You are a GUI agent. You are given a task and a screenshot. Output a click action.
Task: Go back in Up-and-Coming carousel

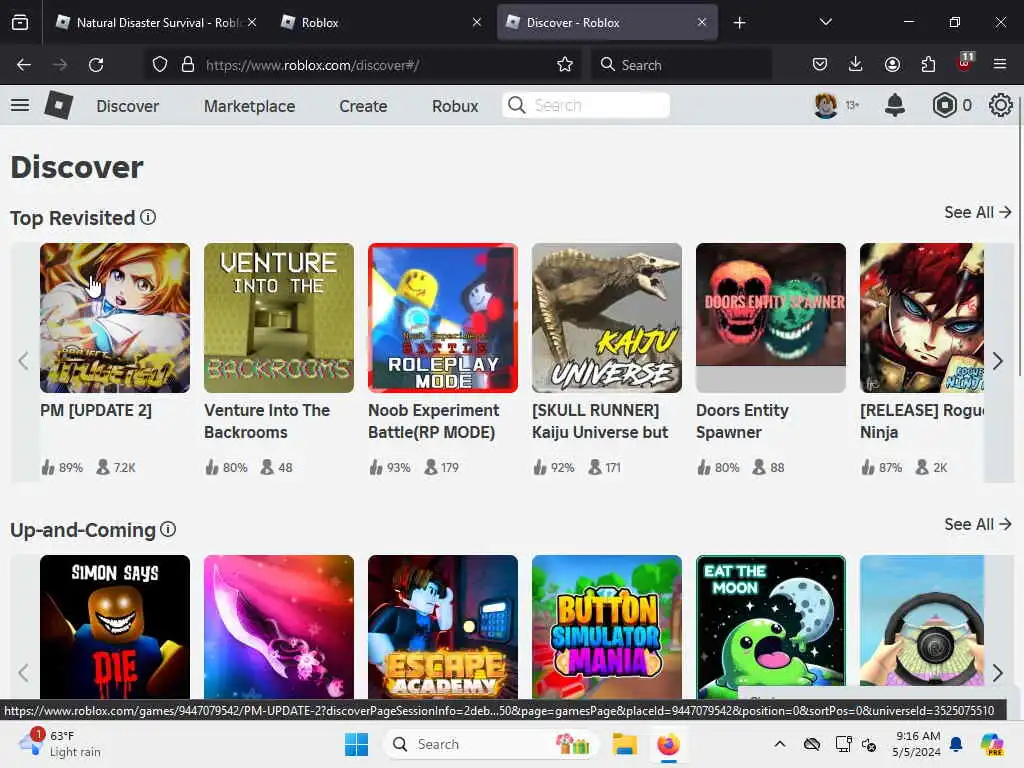[x=24, y=673]
